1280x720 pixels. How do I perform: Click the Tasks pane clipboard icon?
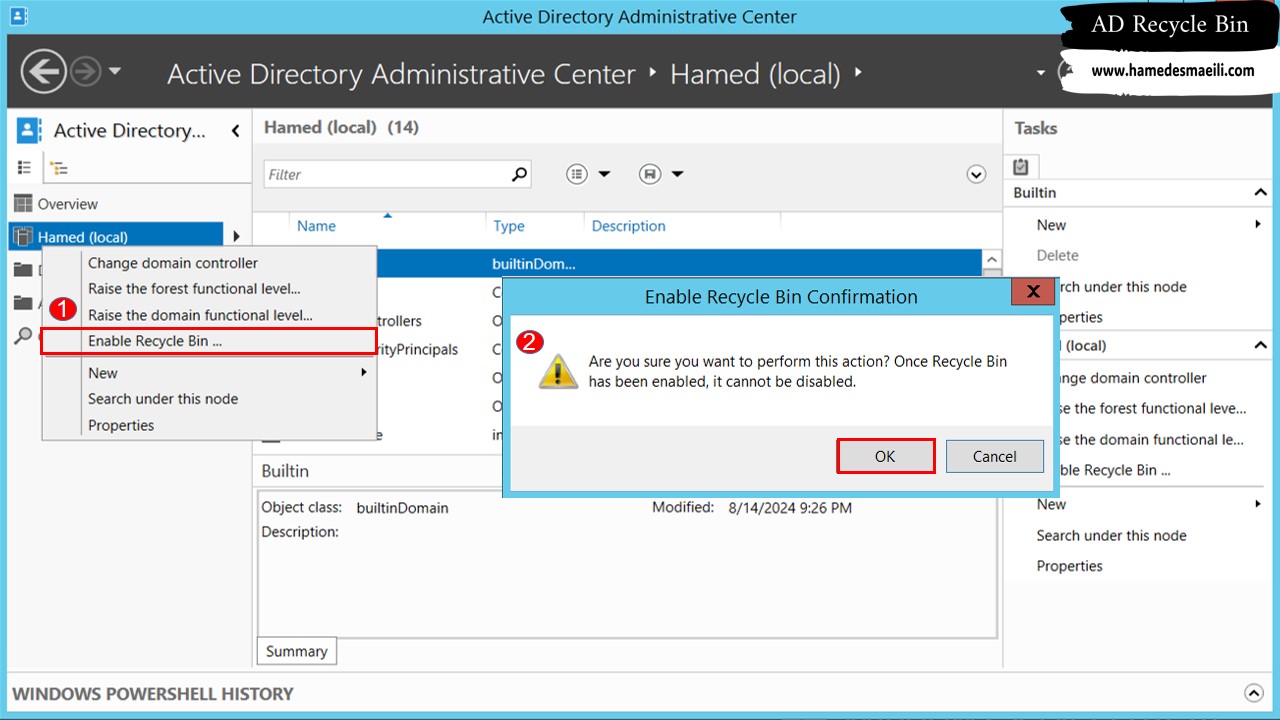1021,166
